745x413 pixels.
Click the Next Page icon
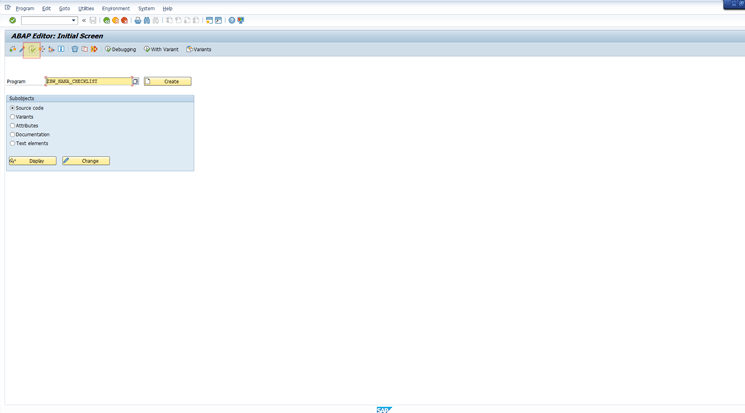(187, 20)
